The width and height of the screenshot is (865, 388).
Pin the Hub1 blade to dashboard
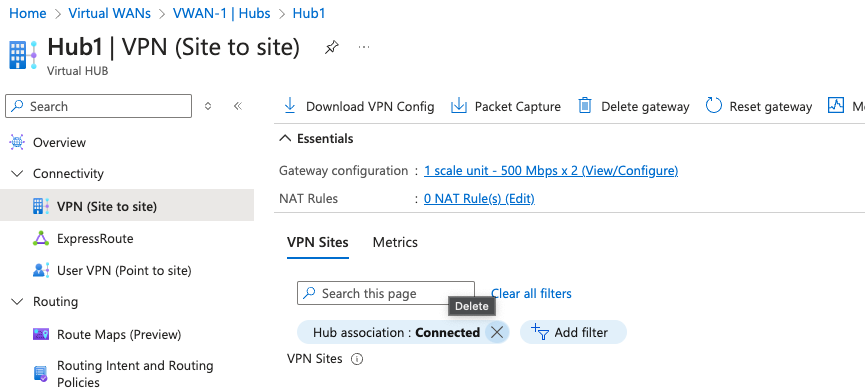click(x=331, y=47)
